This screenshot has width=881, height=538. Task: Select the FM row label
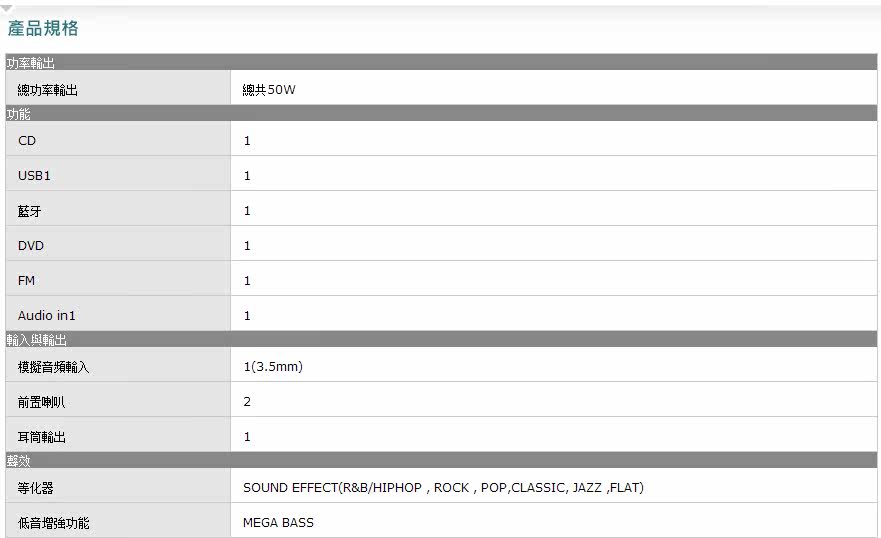[x=27, y=281]
